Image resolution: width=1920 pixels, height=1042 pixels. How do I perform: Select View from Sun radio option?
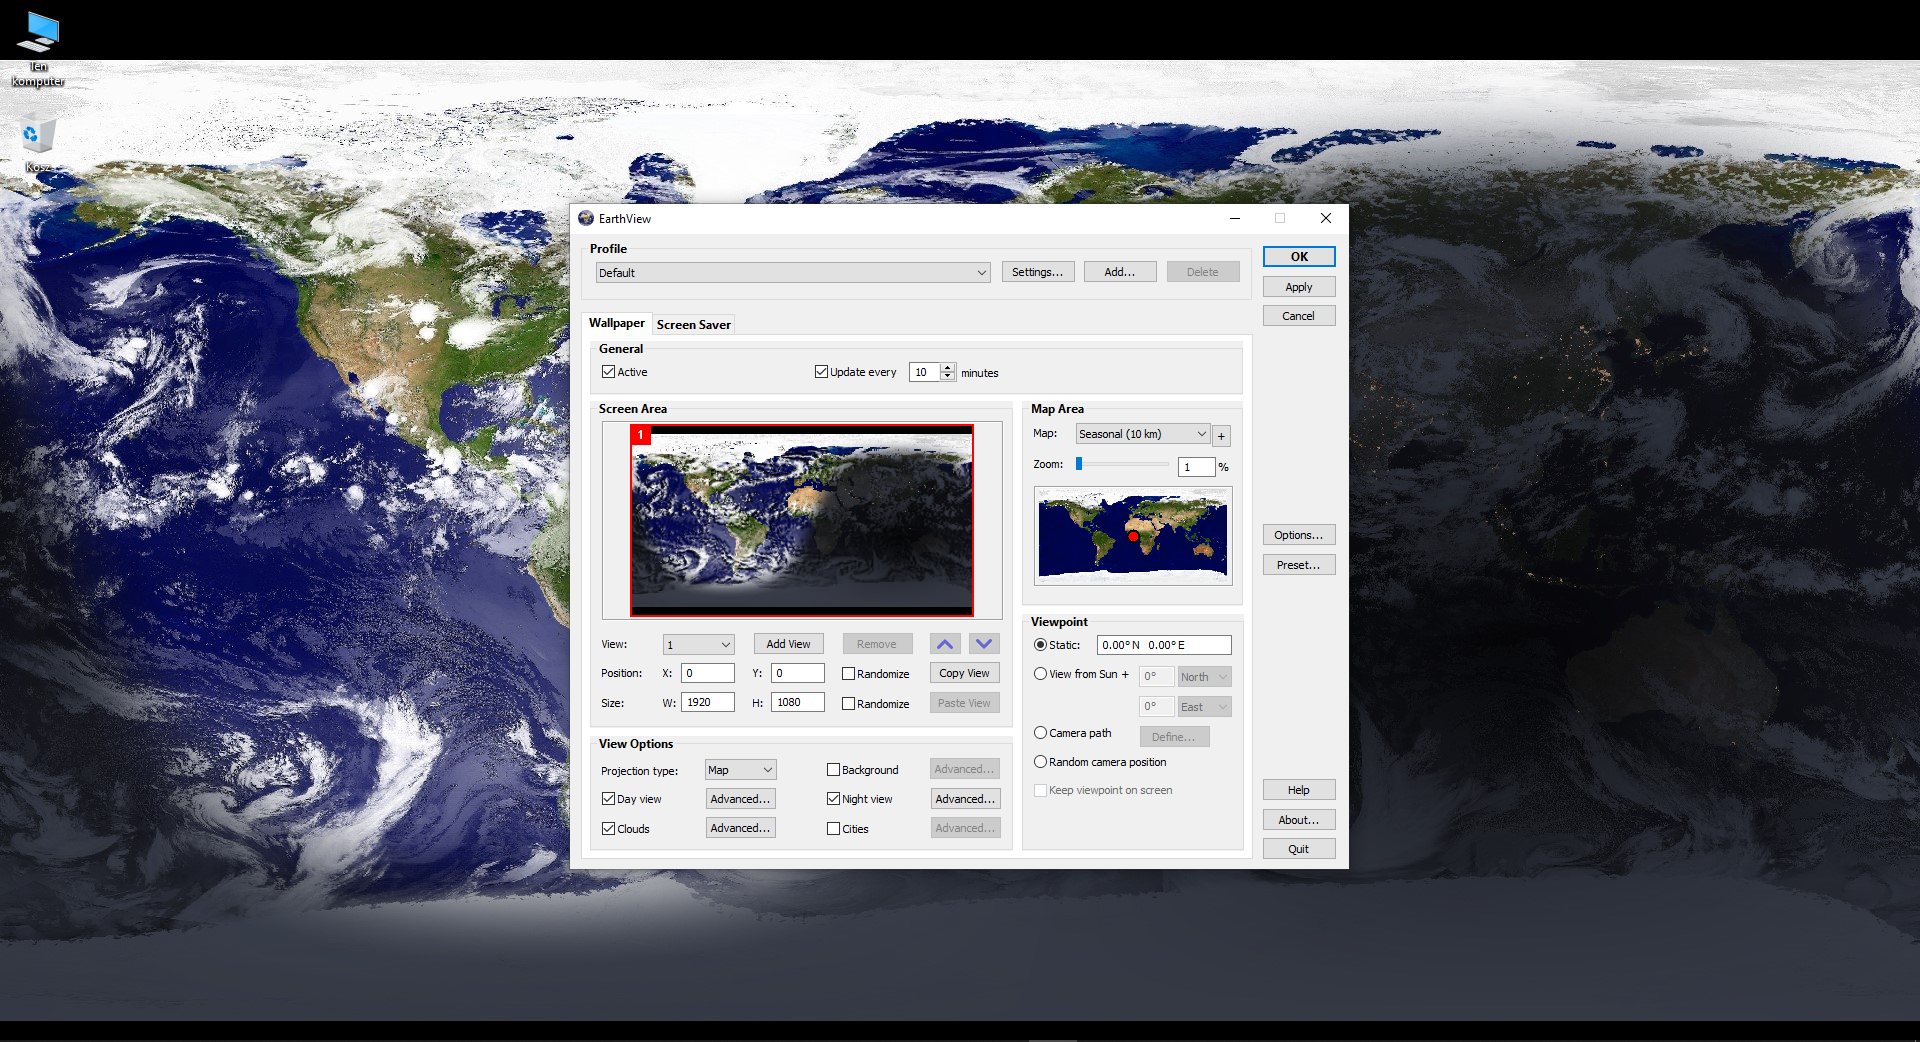(x=1040, y=674)
